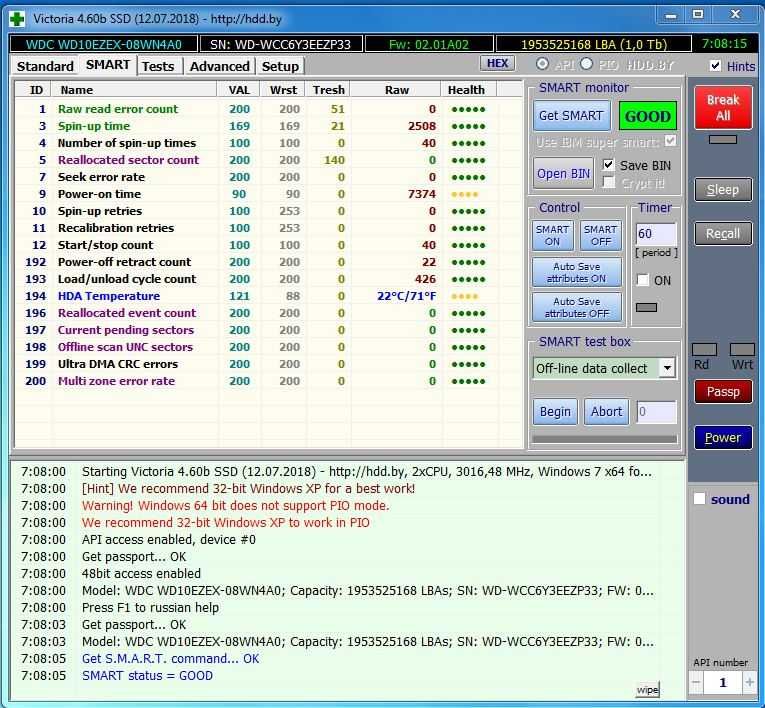Click the 22°C/71°F raw temperature value

pyautogui.click(x=406, y=296)
